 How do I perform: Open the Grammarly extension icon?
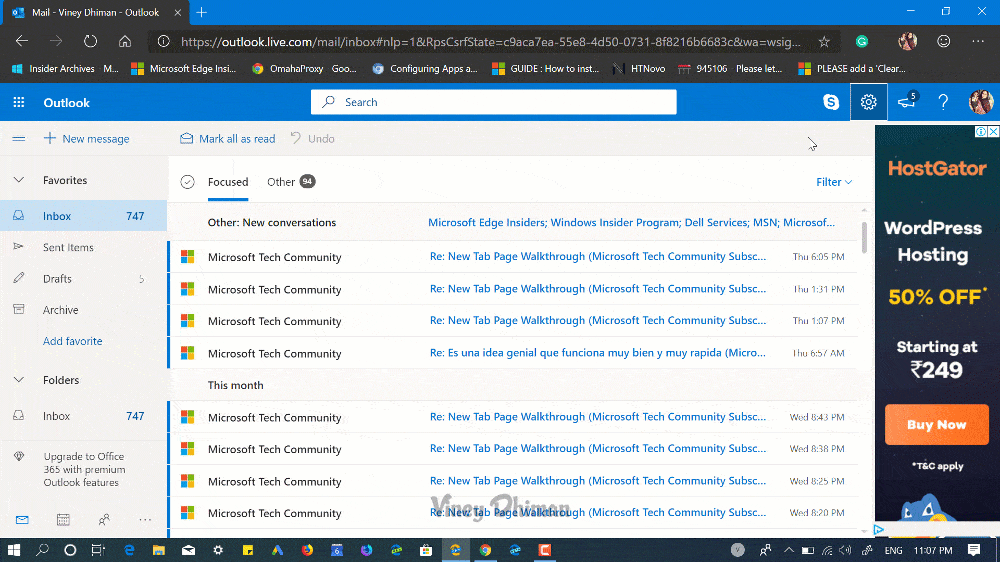(862, 42)
